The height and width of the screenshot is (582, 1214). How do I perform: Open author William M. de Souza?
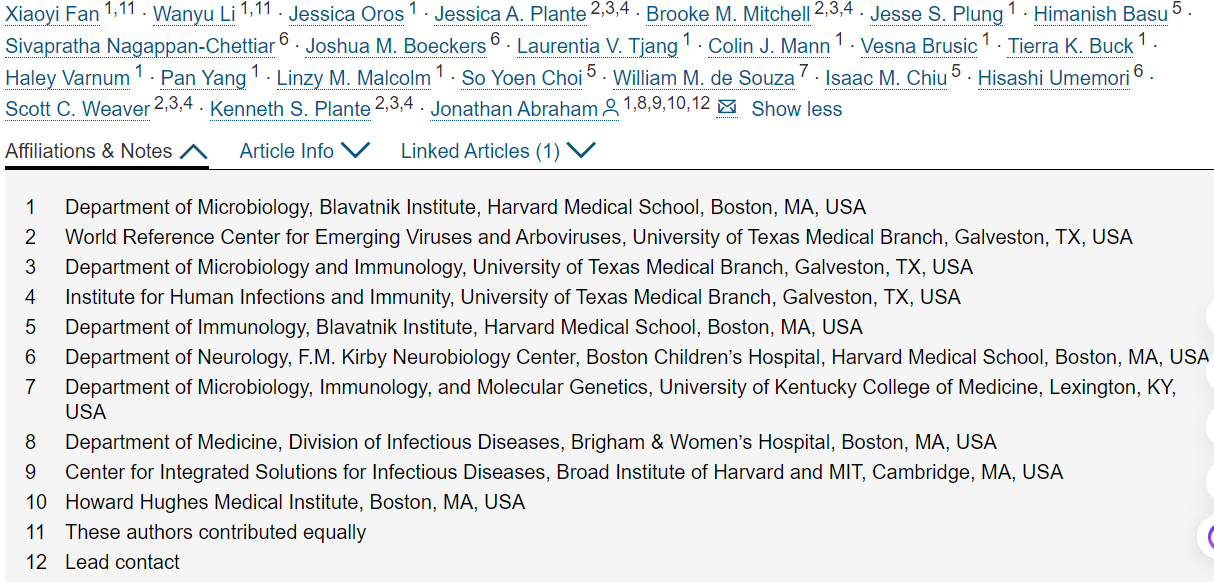click(x=704, y=78)
